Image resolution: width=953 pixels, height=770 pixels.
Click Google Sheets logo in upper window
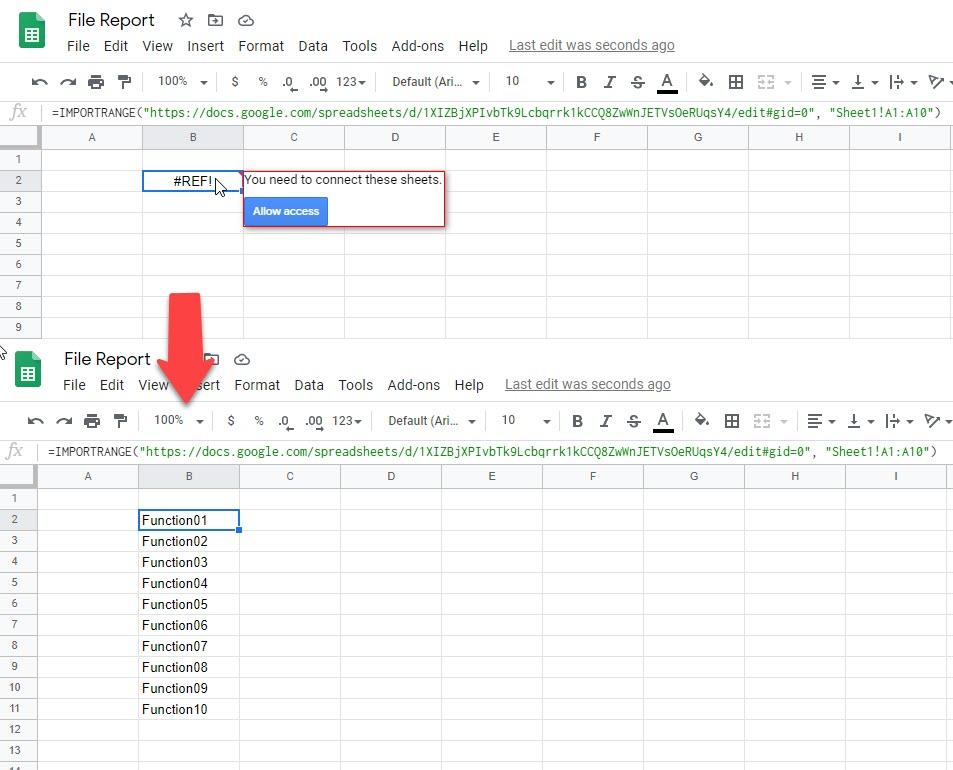click(x=32, y=30)
